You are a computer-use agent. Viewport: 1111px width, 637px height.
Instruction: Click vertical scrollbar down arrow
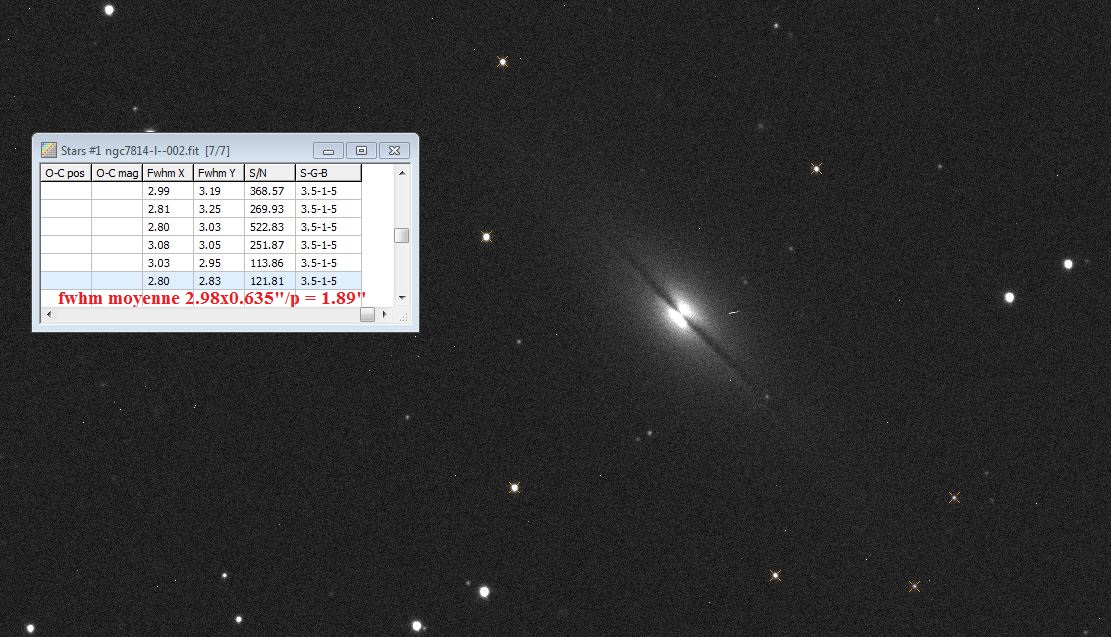[x=402, y=298]
